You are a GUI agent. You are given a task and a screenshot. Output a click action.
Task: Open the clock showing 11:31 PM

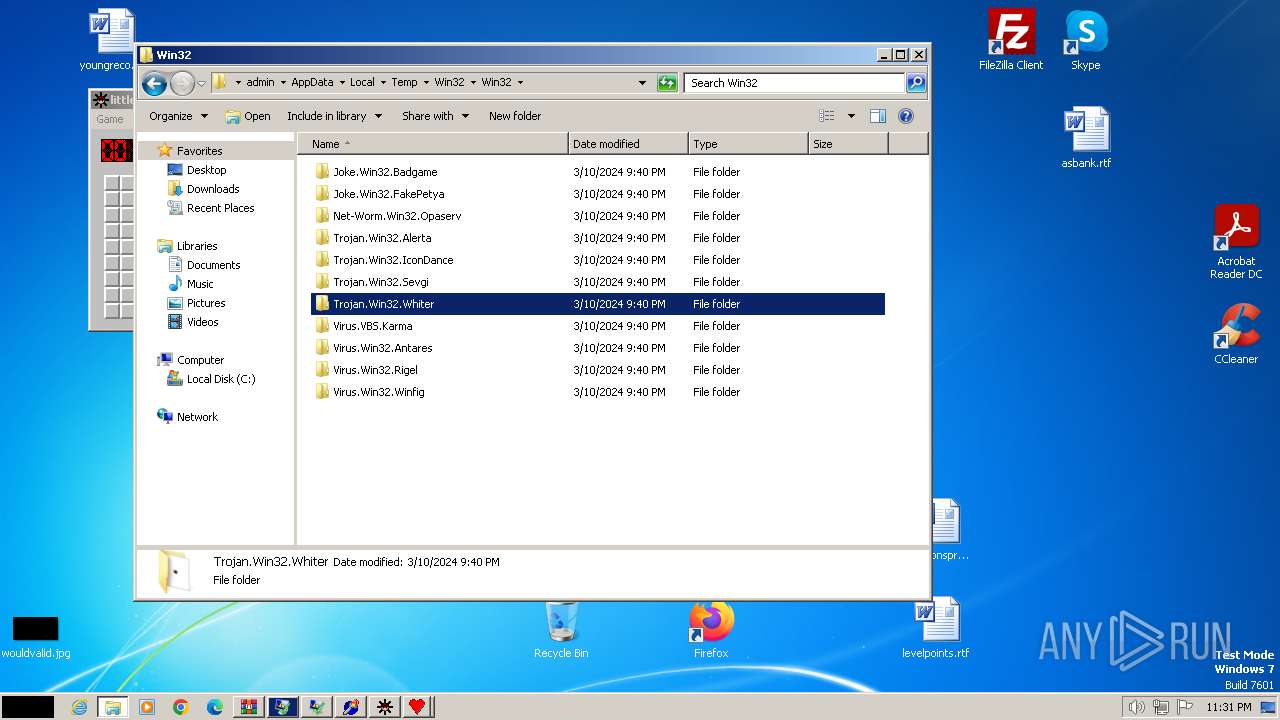(1228, 707)
